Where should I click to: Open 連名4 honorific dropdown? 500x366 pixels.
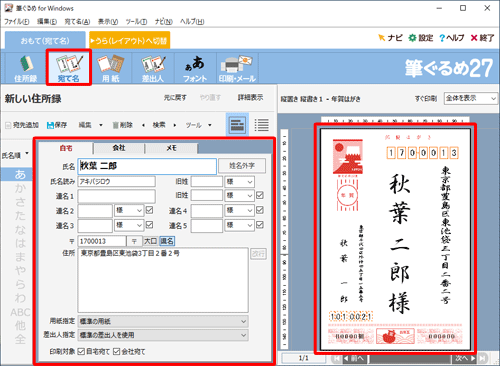click(239, 210)
